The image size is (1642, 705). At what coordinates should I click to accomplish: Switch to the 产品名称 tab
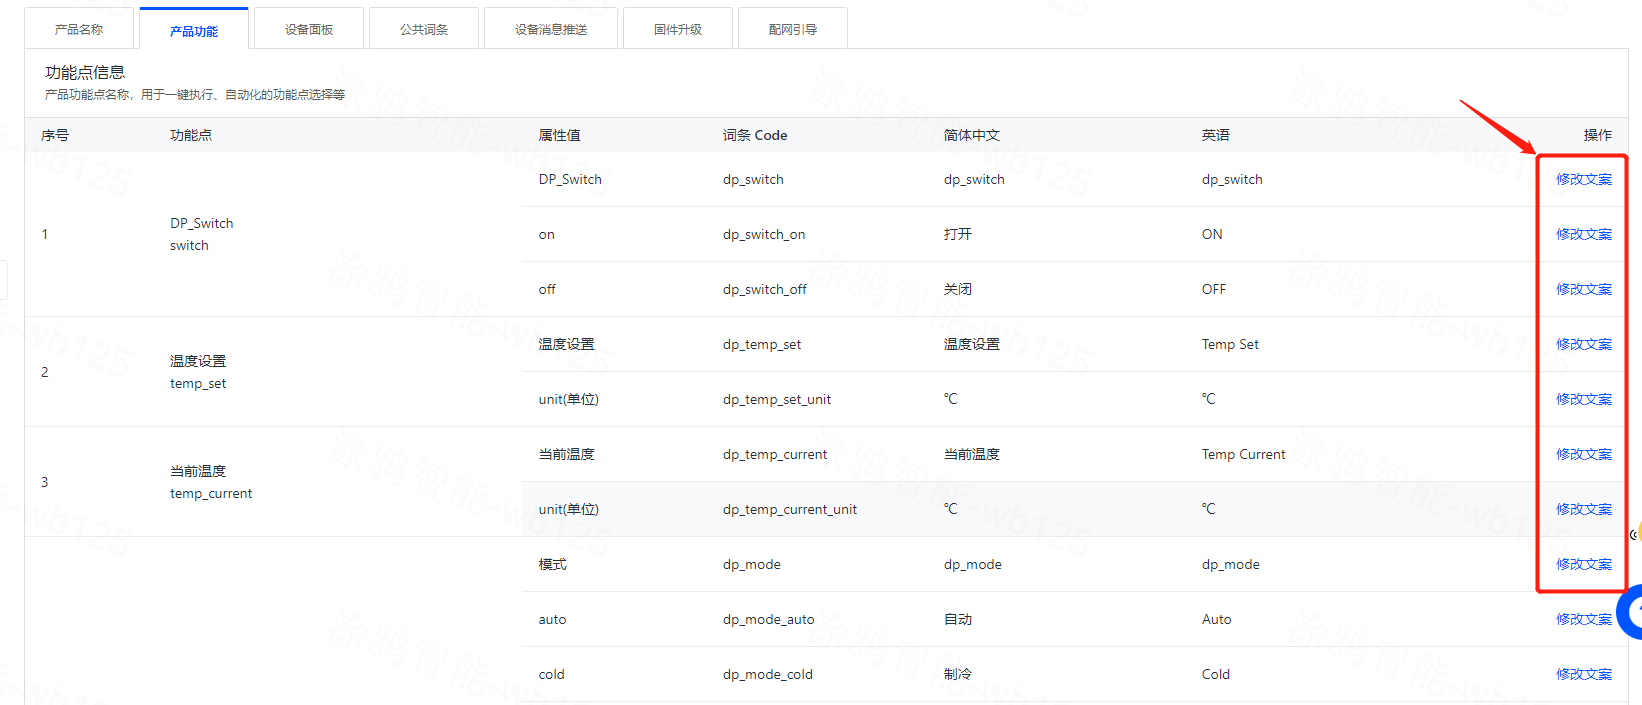[x=79, y=29]
